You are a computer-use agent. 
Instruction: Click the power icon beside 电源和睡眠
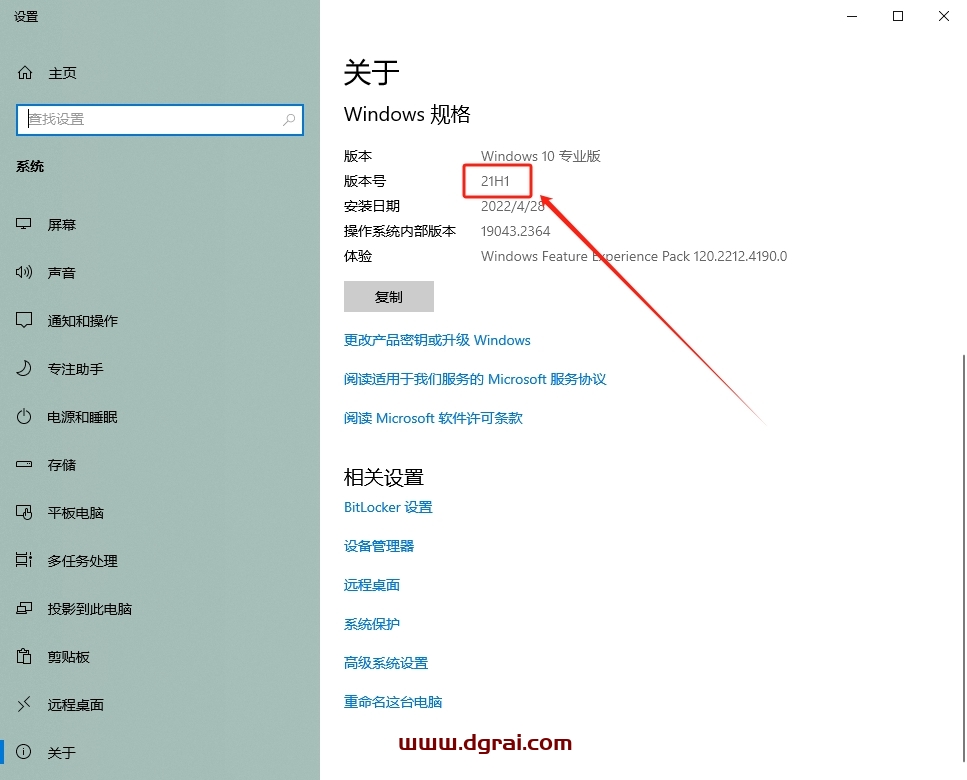(x=23, y=416)
